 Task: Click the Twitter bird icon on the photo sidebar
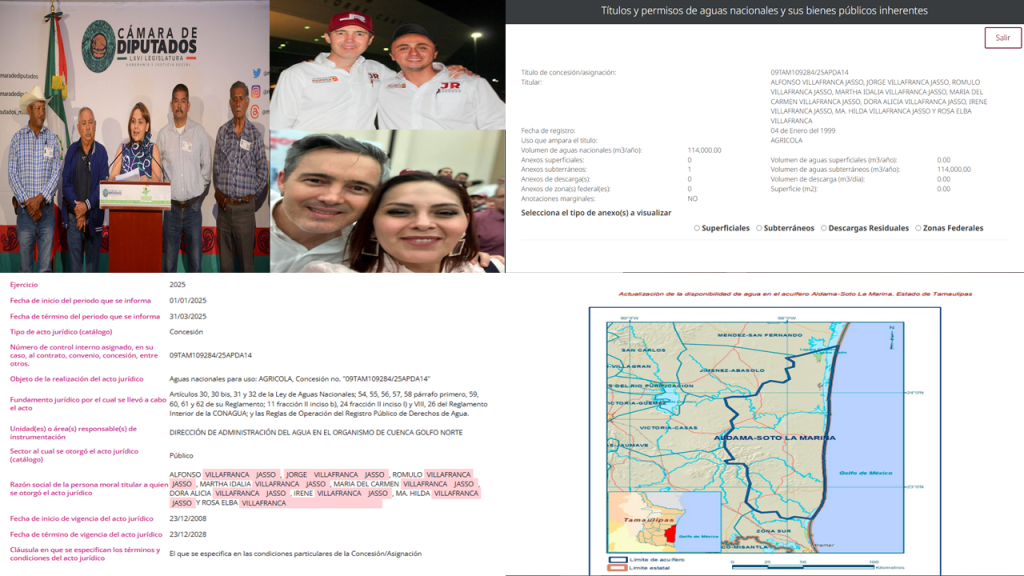click(256, 72)
